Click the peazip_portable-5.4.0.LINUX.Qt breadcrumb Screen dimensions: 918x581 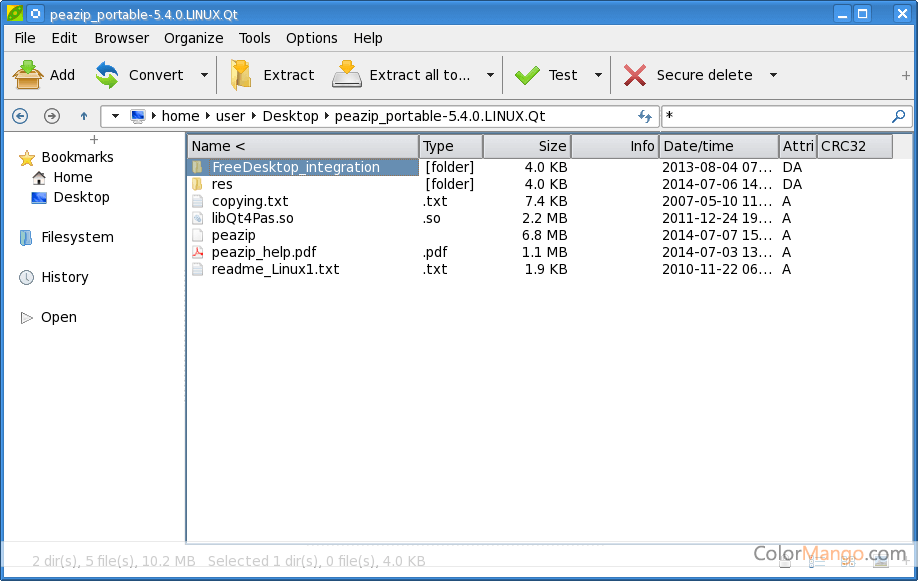coord(440,116)
